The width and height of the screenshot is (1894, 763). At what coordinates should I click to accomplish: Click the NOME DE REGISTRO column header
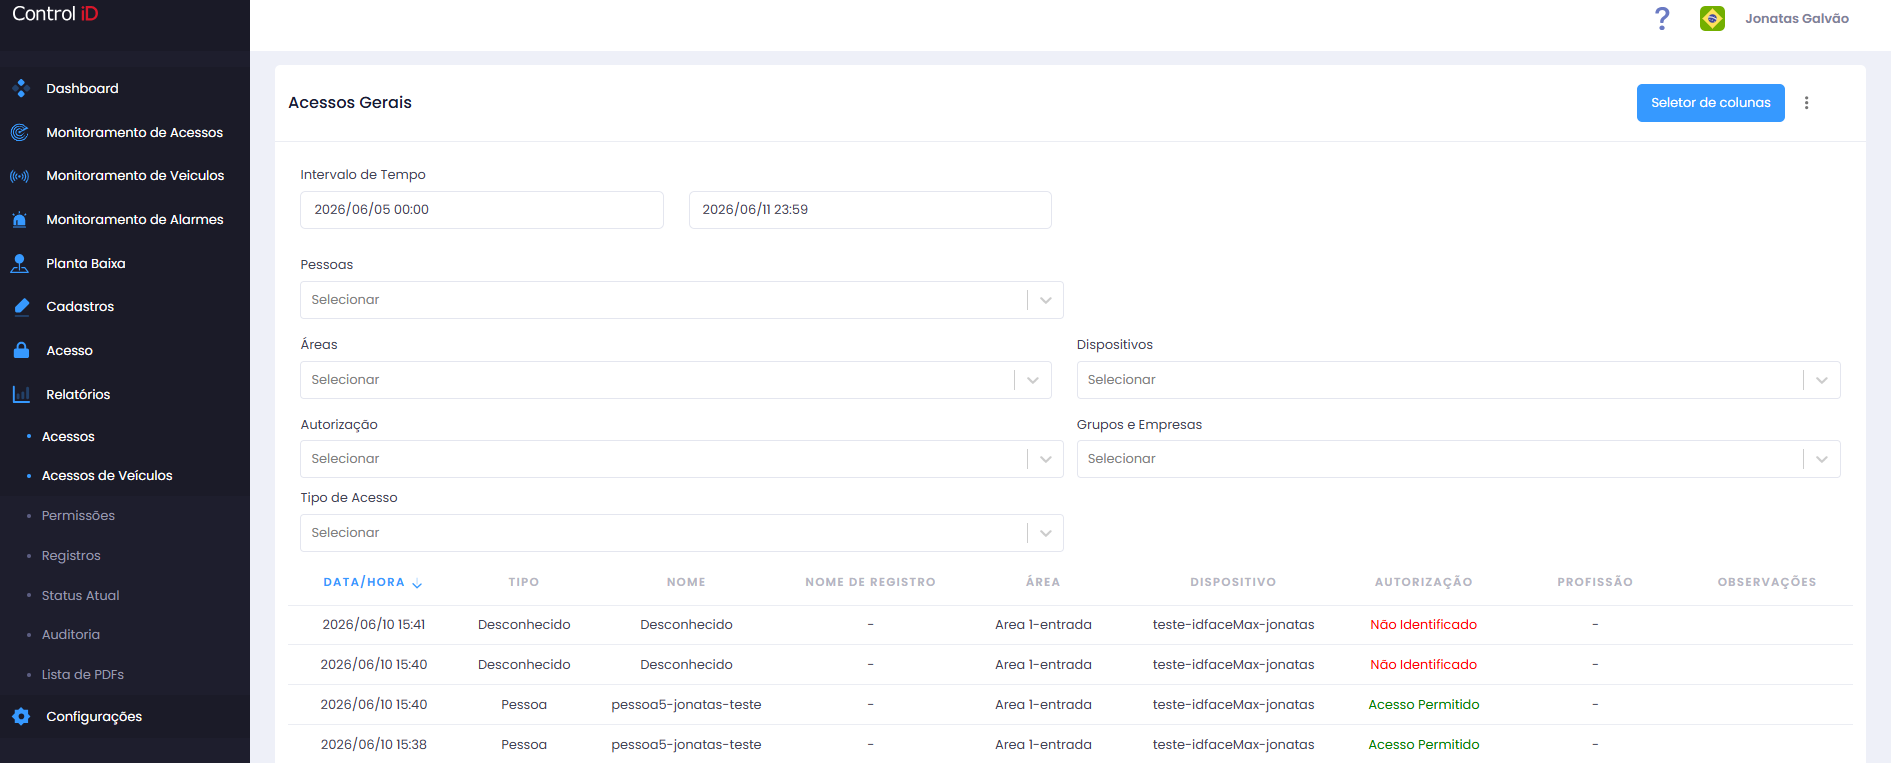point(870,582)
